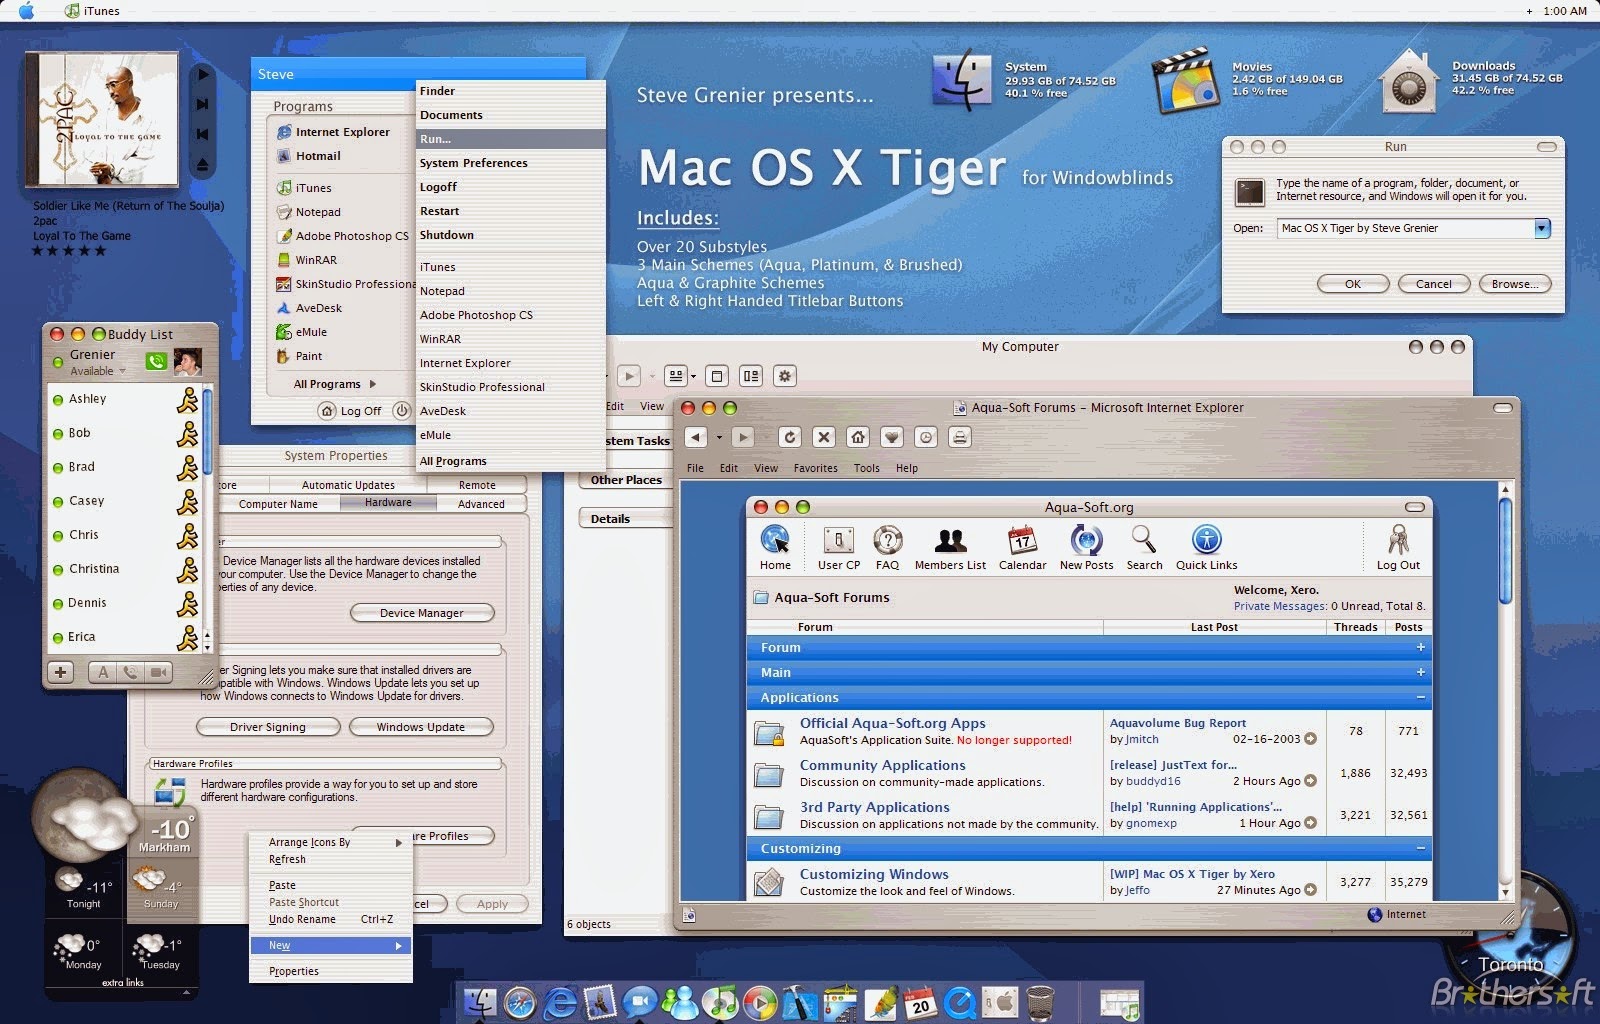The width and height of the screenshot is (1600, 1024).
Task: Expand All Programs arrow in Start menu
Action: click(x=373, y=384)
